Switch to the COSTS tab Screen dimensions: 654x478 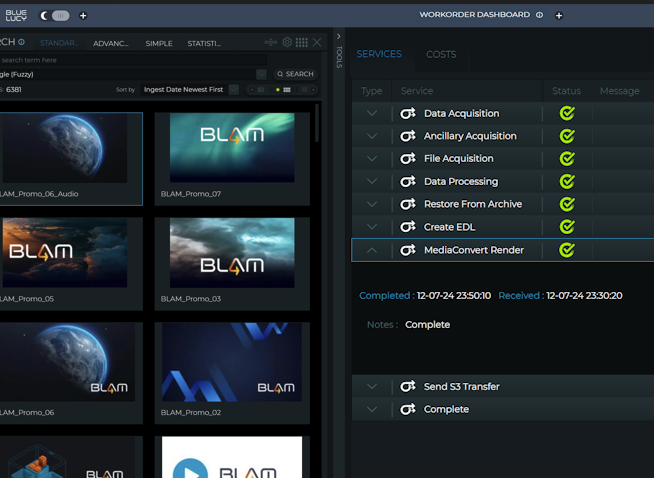click(441, 55)
